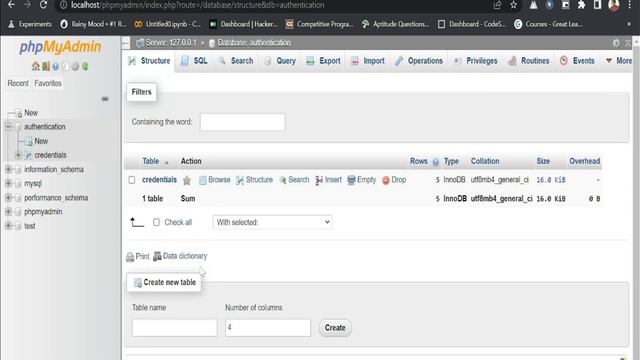Open the Favorites tables list

click(x=48, y=83)
